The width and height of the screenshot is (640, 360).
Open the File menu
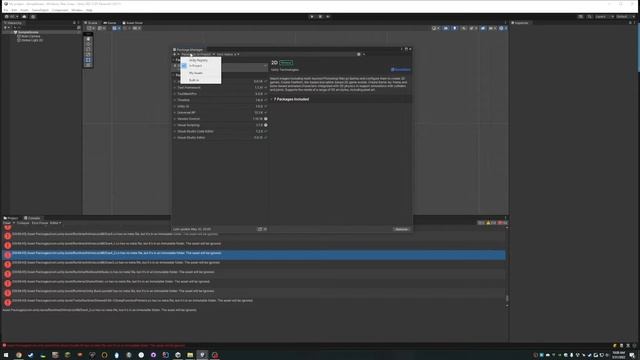point(6,10)
